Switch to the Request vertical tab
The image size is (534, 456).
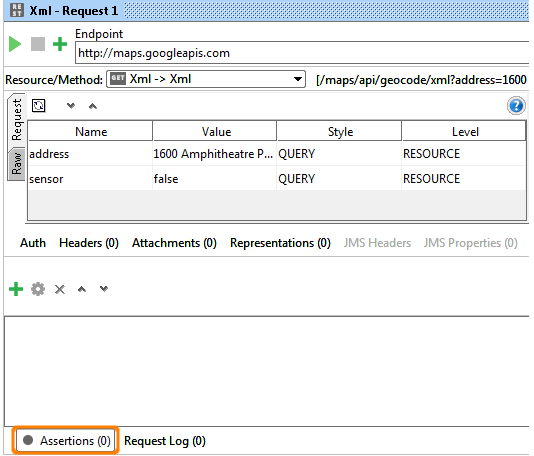[x=16, y=120]
